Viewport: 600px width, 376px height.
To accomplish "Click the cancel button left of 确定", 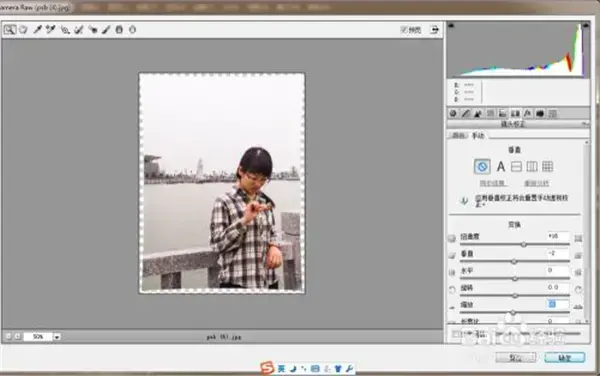I will click(515, 358).
